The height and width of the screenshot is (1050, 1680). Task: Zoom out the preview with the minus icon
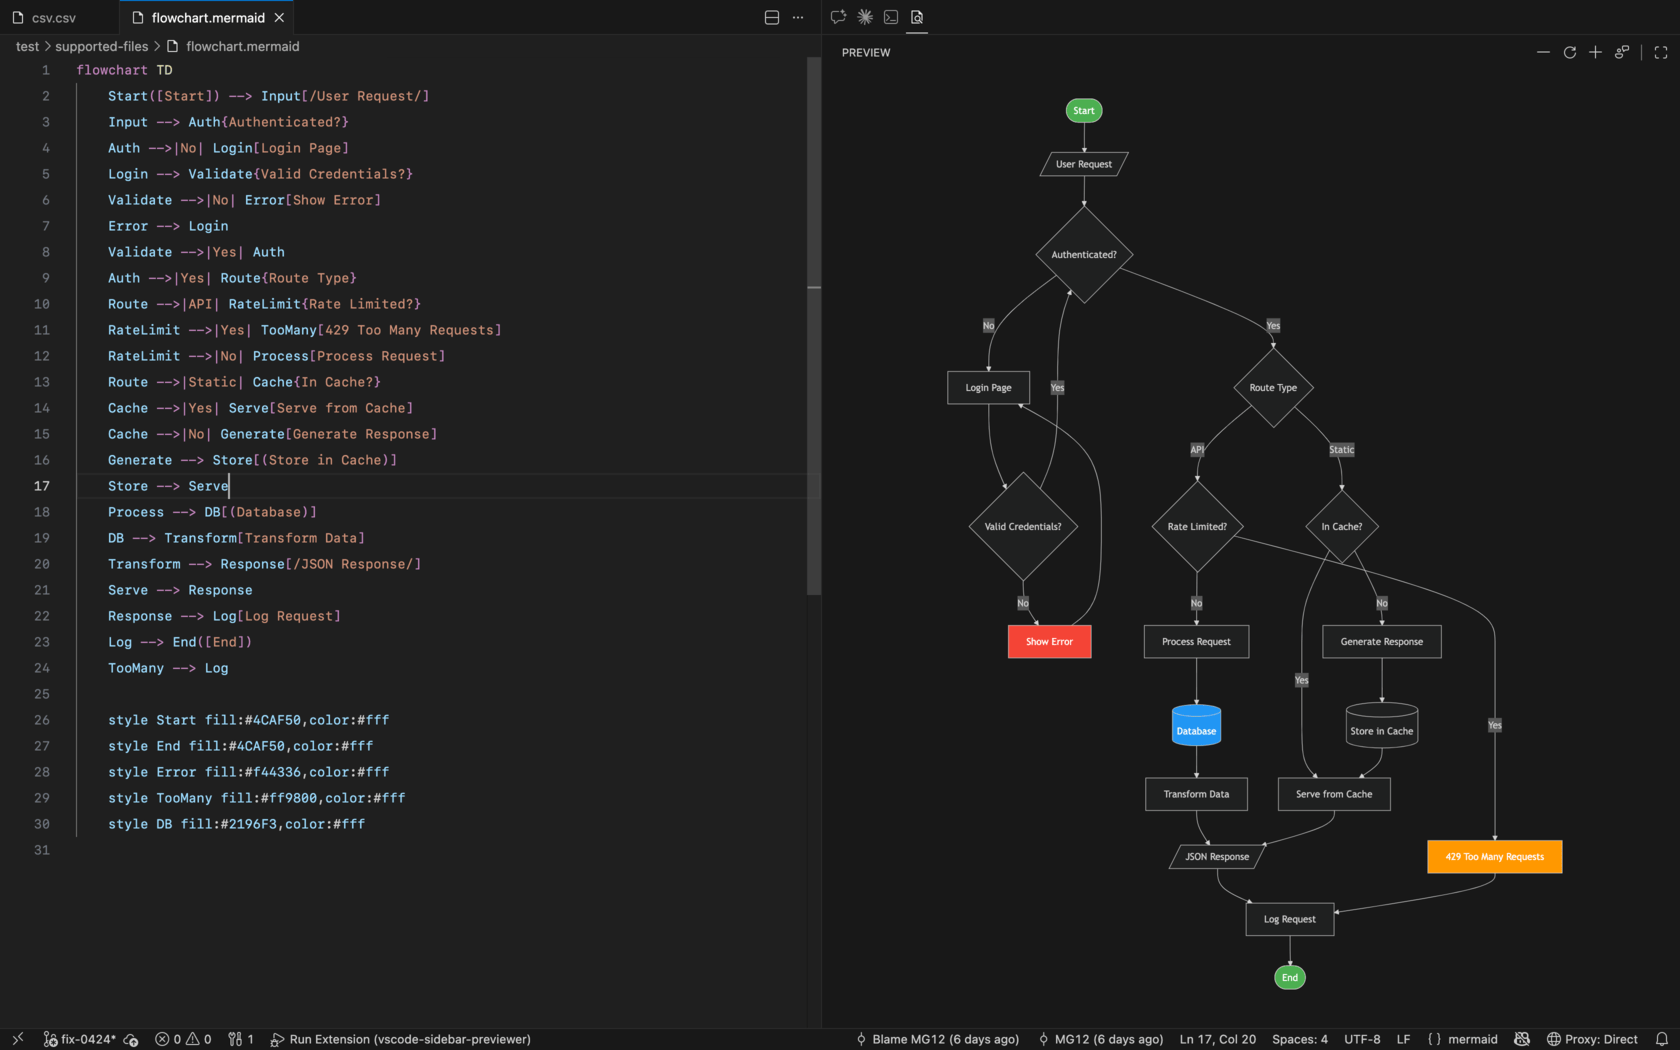point(1543,52)
